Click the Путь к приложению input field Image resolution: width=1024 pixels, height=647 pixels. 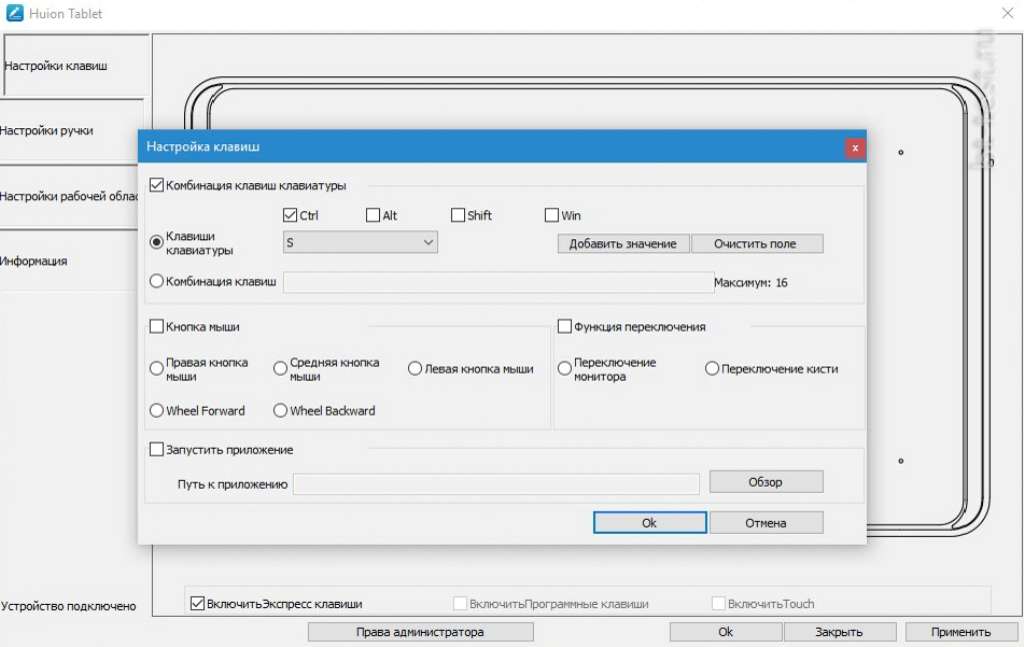point(495,484)
